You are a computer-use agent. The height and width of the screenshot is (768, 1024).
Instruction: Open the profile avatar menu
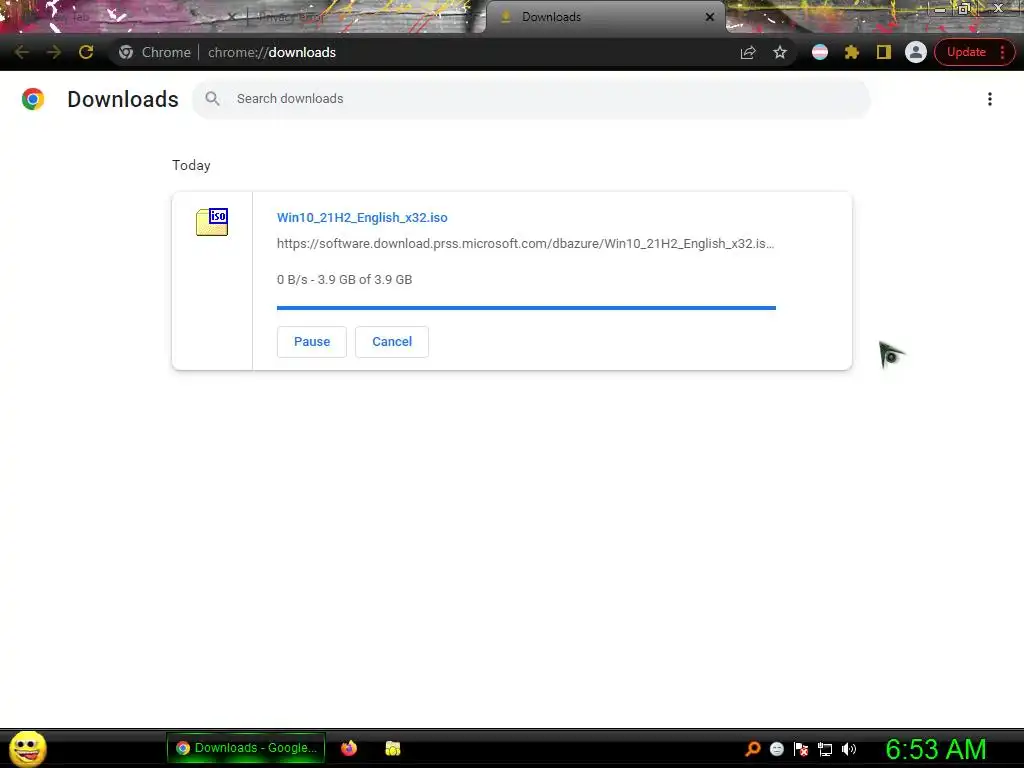point(916,52)
